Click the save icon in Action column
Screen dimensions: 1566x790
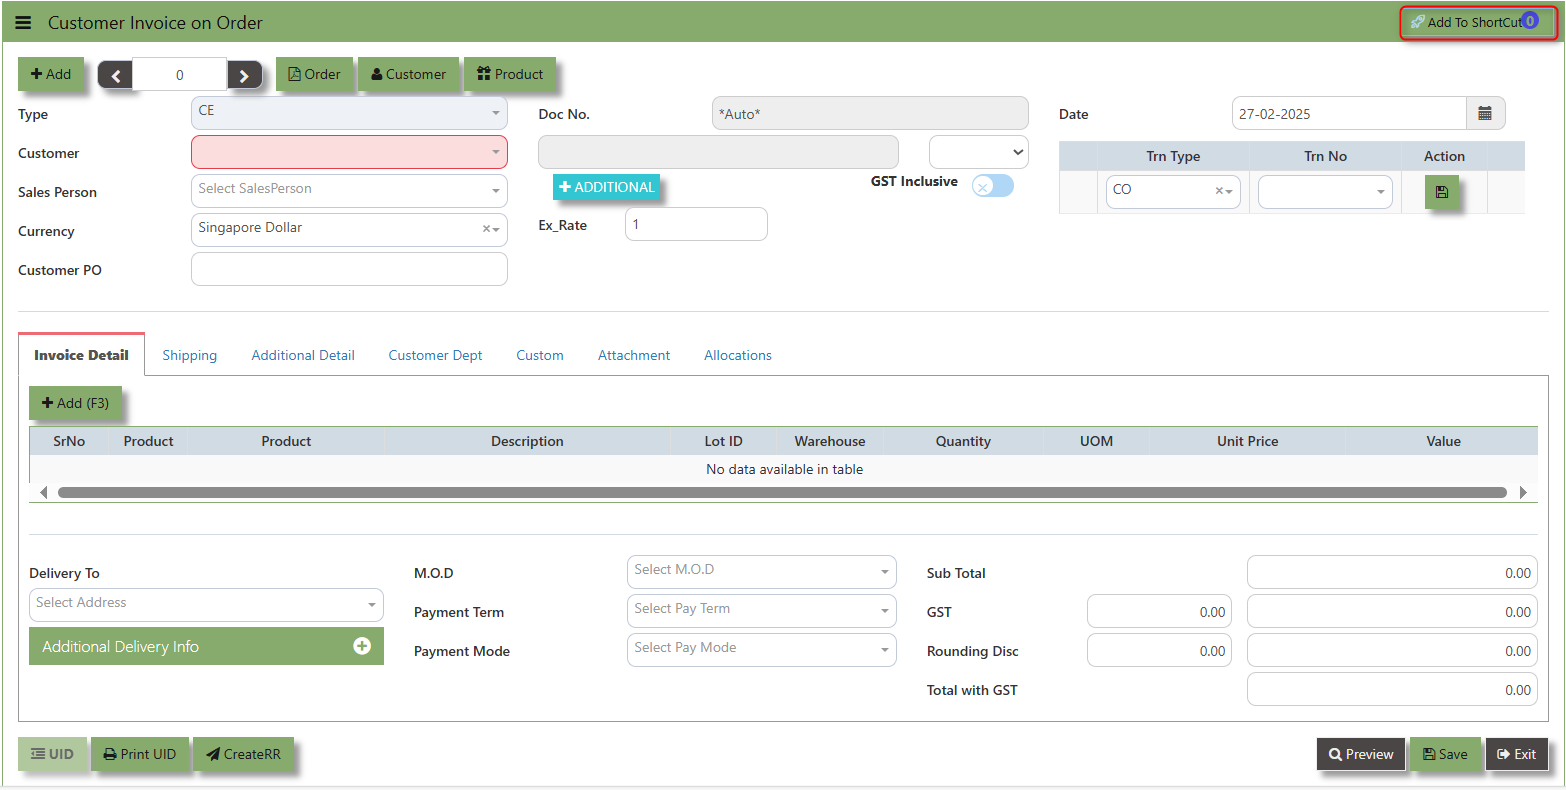pyautogui.click(x=1442, y=192)
